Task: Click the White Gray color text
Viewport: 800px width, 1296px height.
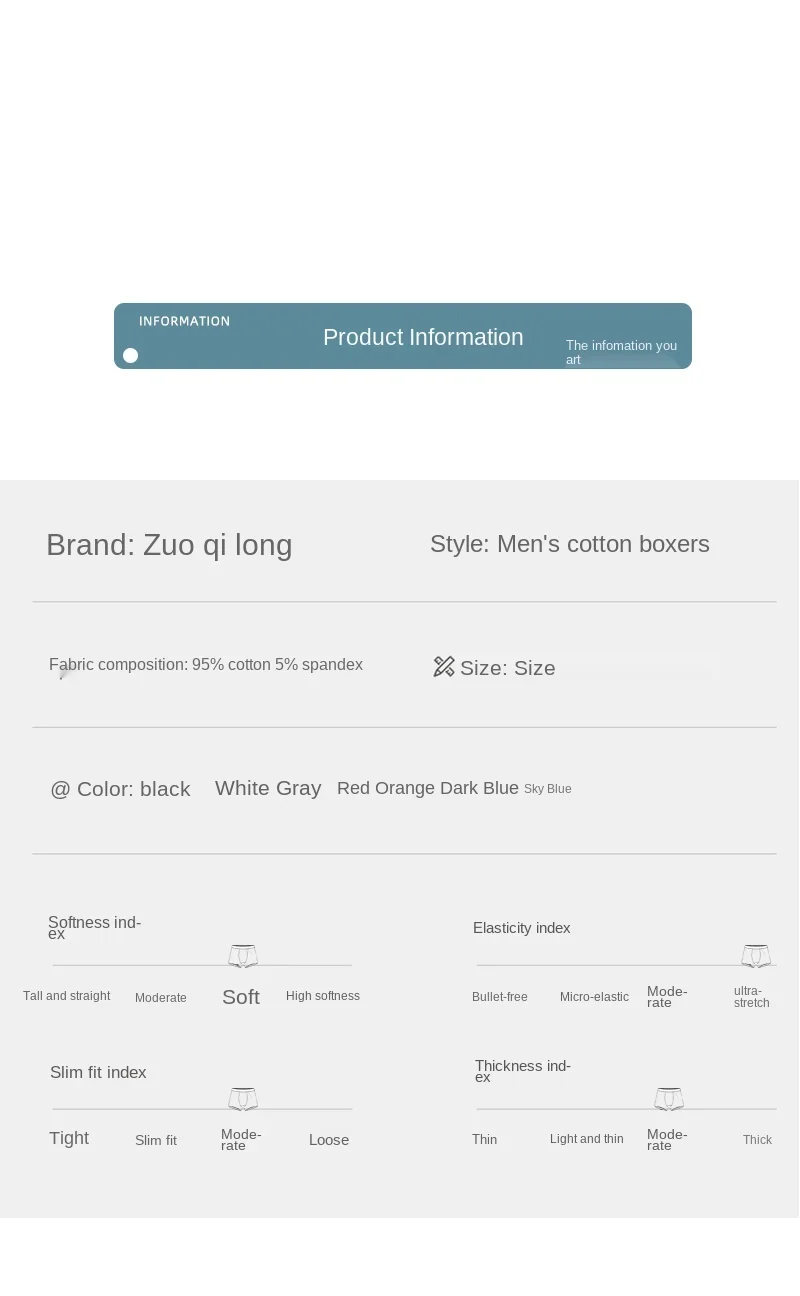Action: coord(268,788)
